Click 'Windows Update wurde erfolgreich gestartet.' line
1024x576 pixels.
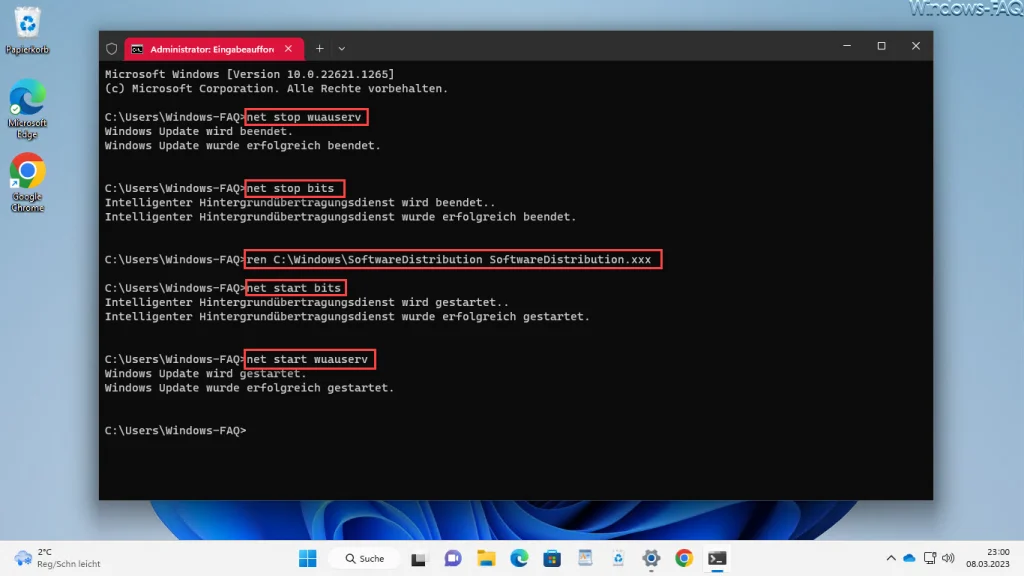coord(249,388)
